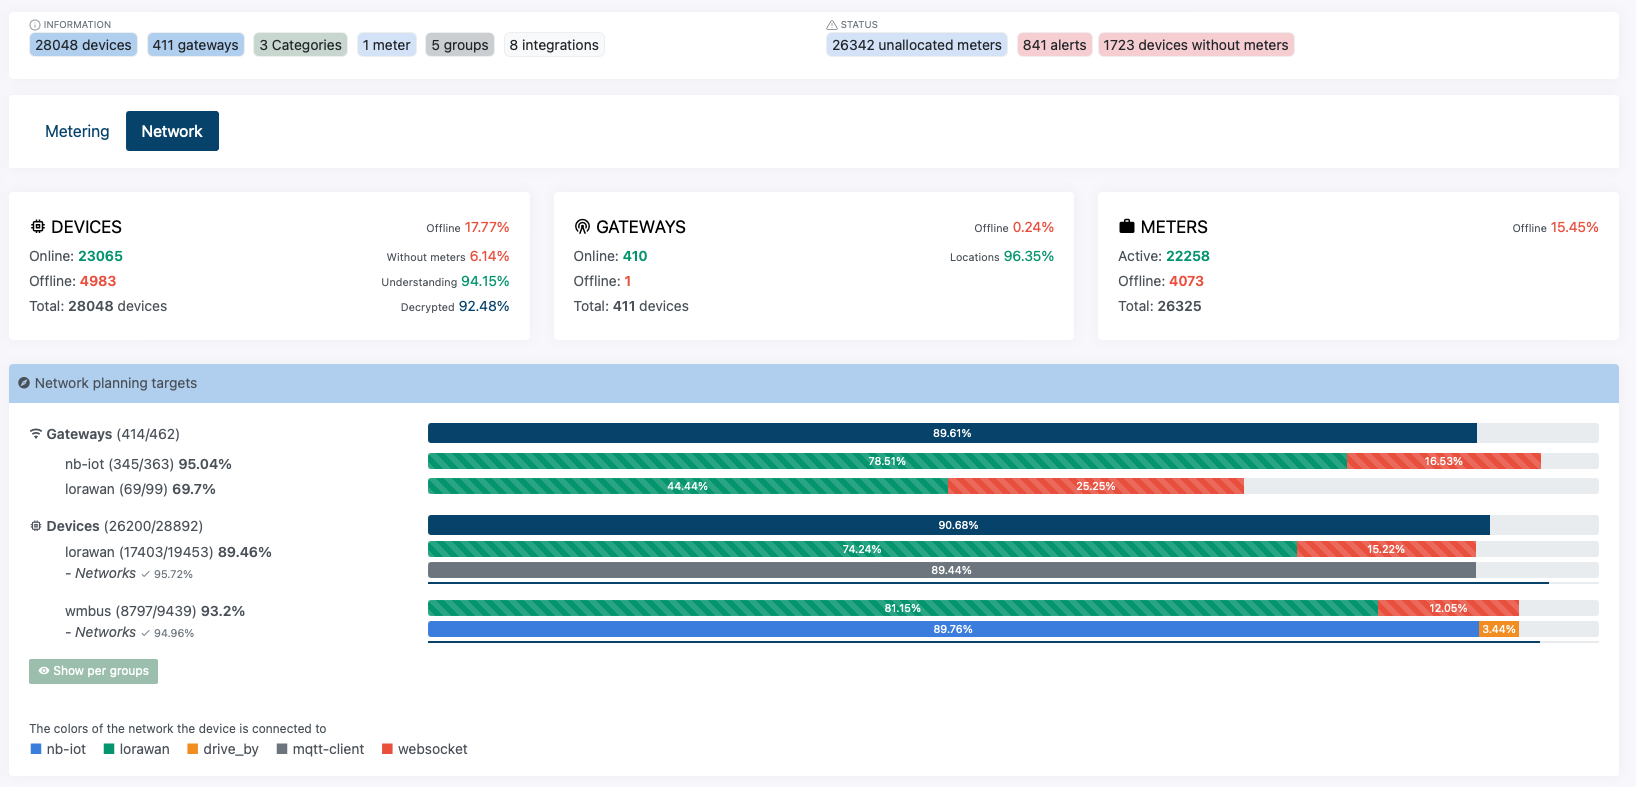Click the websocket red legend swatch
The height and width of the screenshot is (787, 1636).
click(x=387, y=749)
